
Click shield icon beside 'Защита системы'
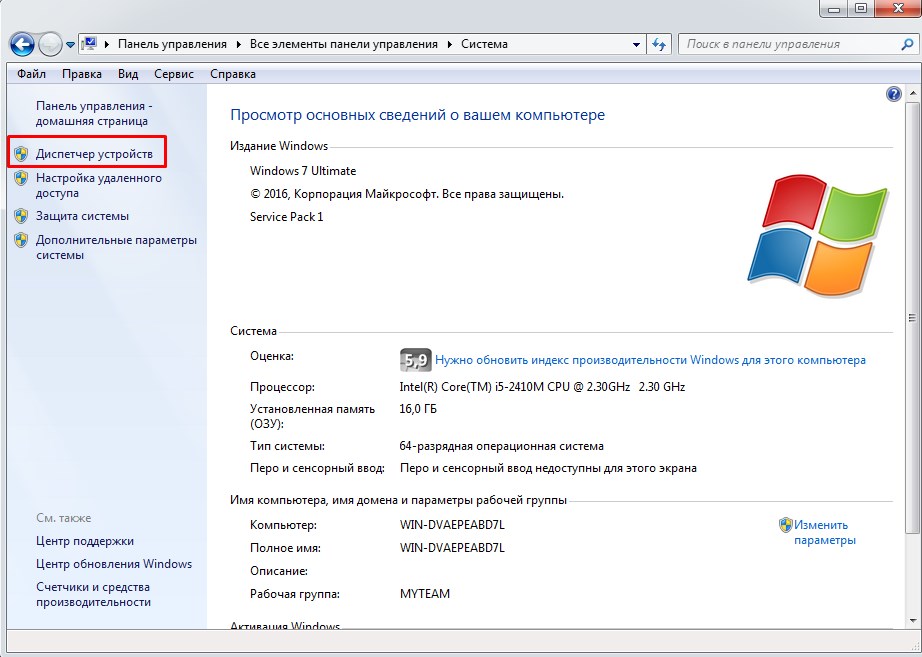click(21, 216)
